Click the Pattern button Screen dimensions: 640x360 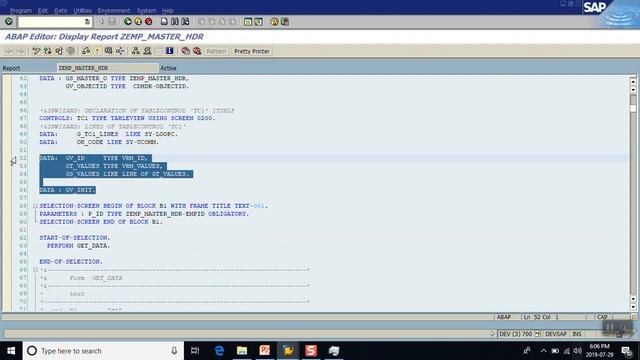216,51
